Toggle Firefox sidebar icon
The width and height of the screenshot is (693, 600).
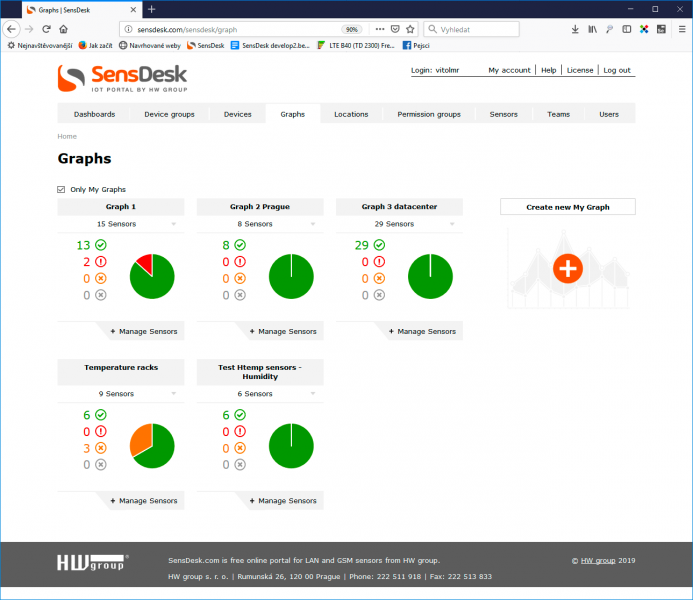(x=627, y=29)
